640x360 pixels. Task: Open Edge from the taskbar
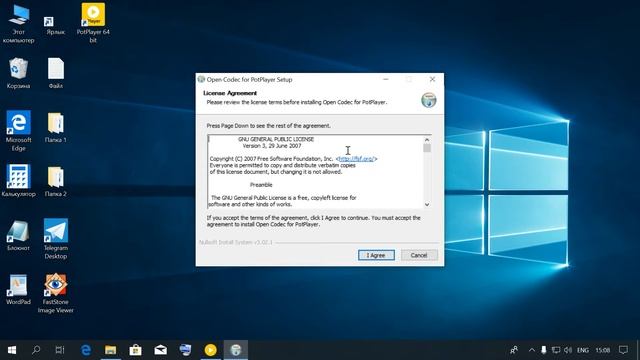(86, 350)
